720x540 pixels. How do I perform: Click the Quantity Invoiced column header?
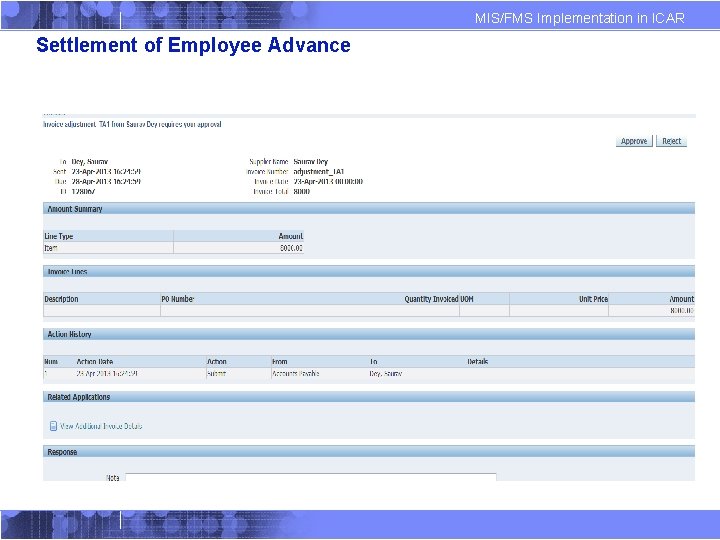pos(431,299)
